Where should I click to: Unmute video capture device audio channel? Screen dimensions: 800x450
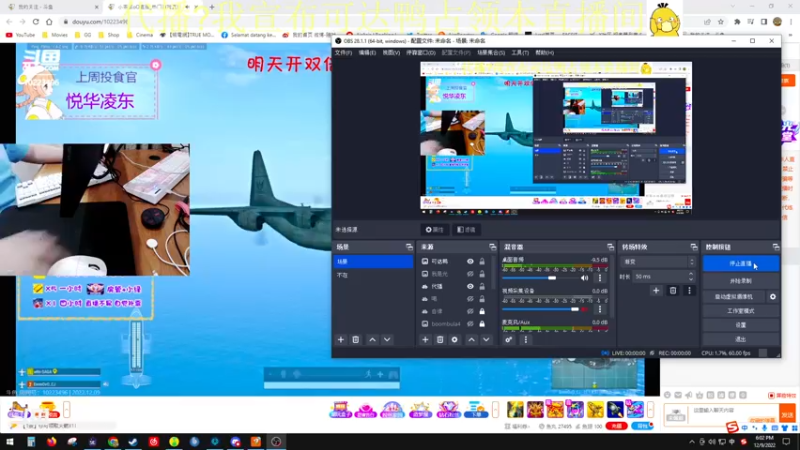click(x=585, y=309)
